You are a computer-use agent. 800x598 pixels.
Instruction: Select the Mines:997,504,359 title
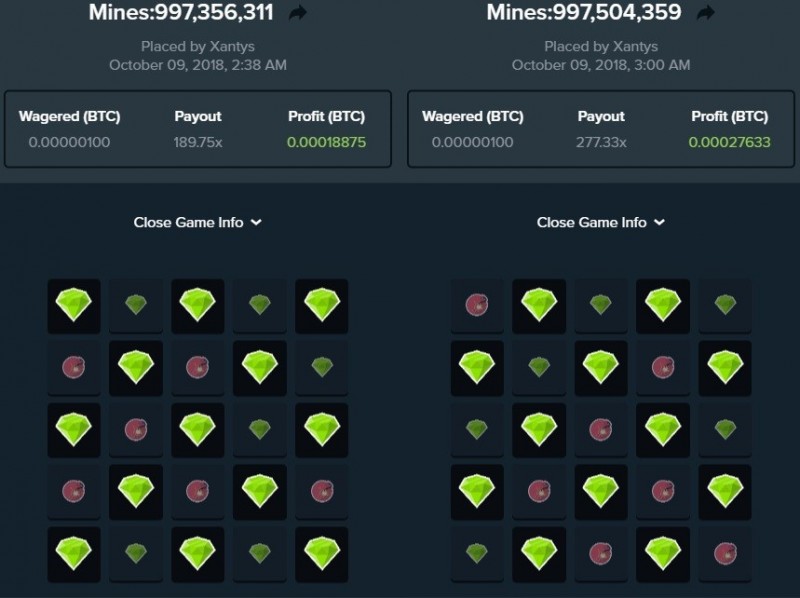pyautogui.click(x=584, y=12)
